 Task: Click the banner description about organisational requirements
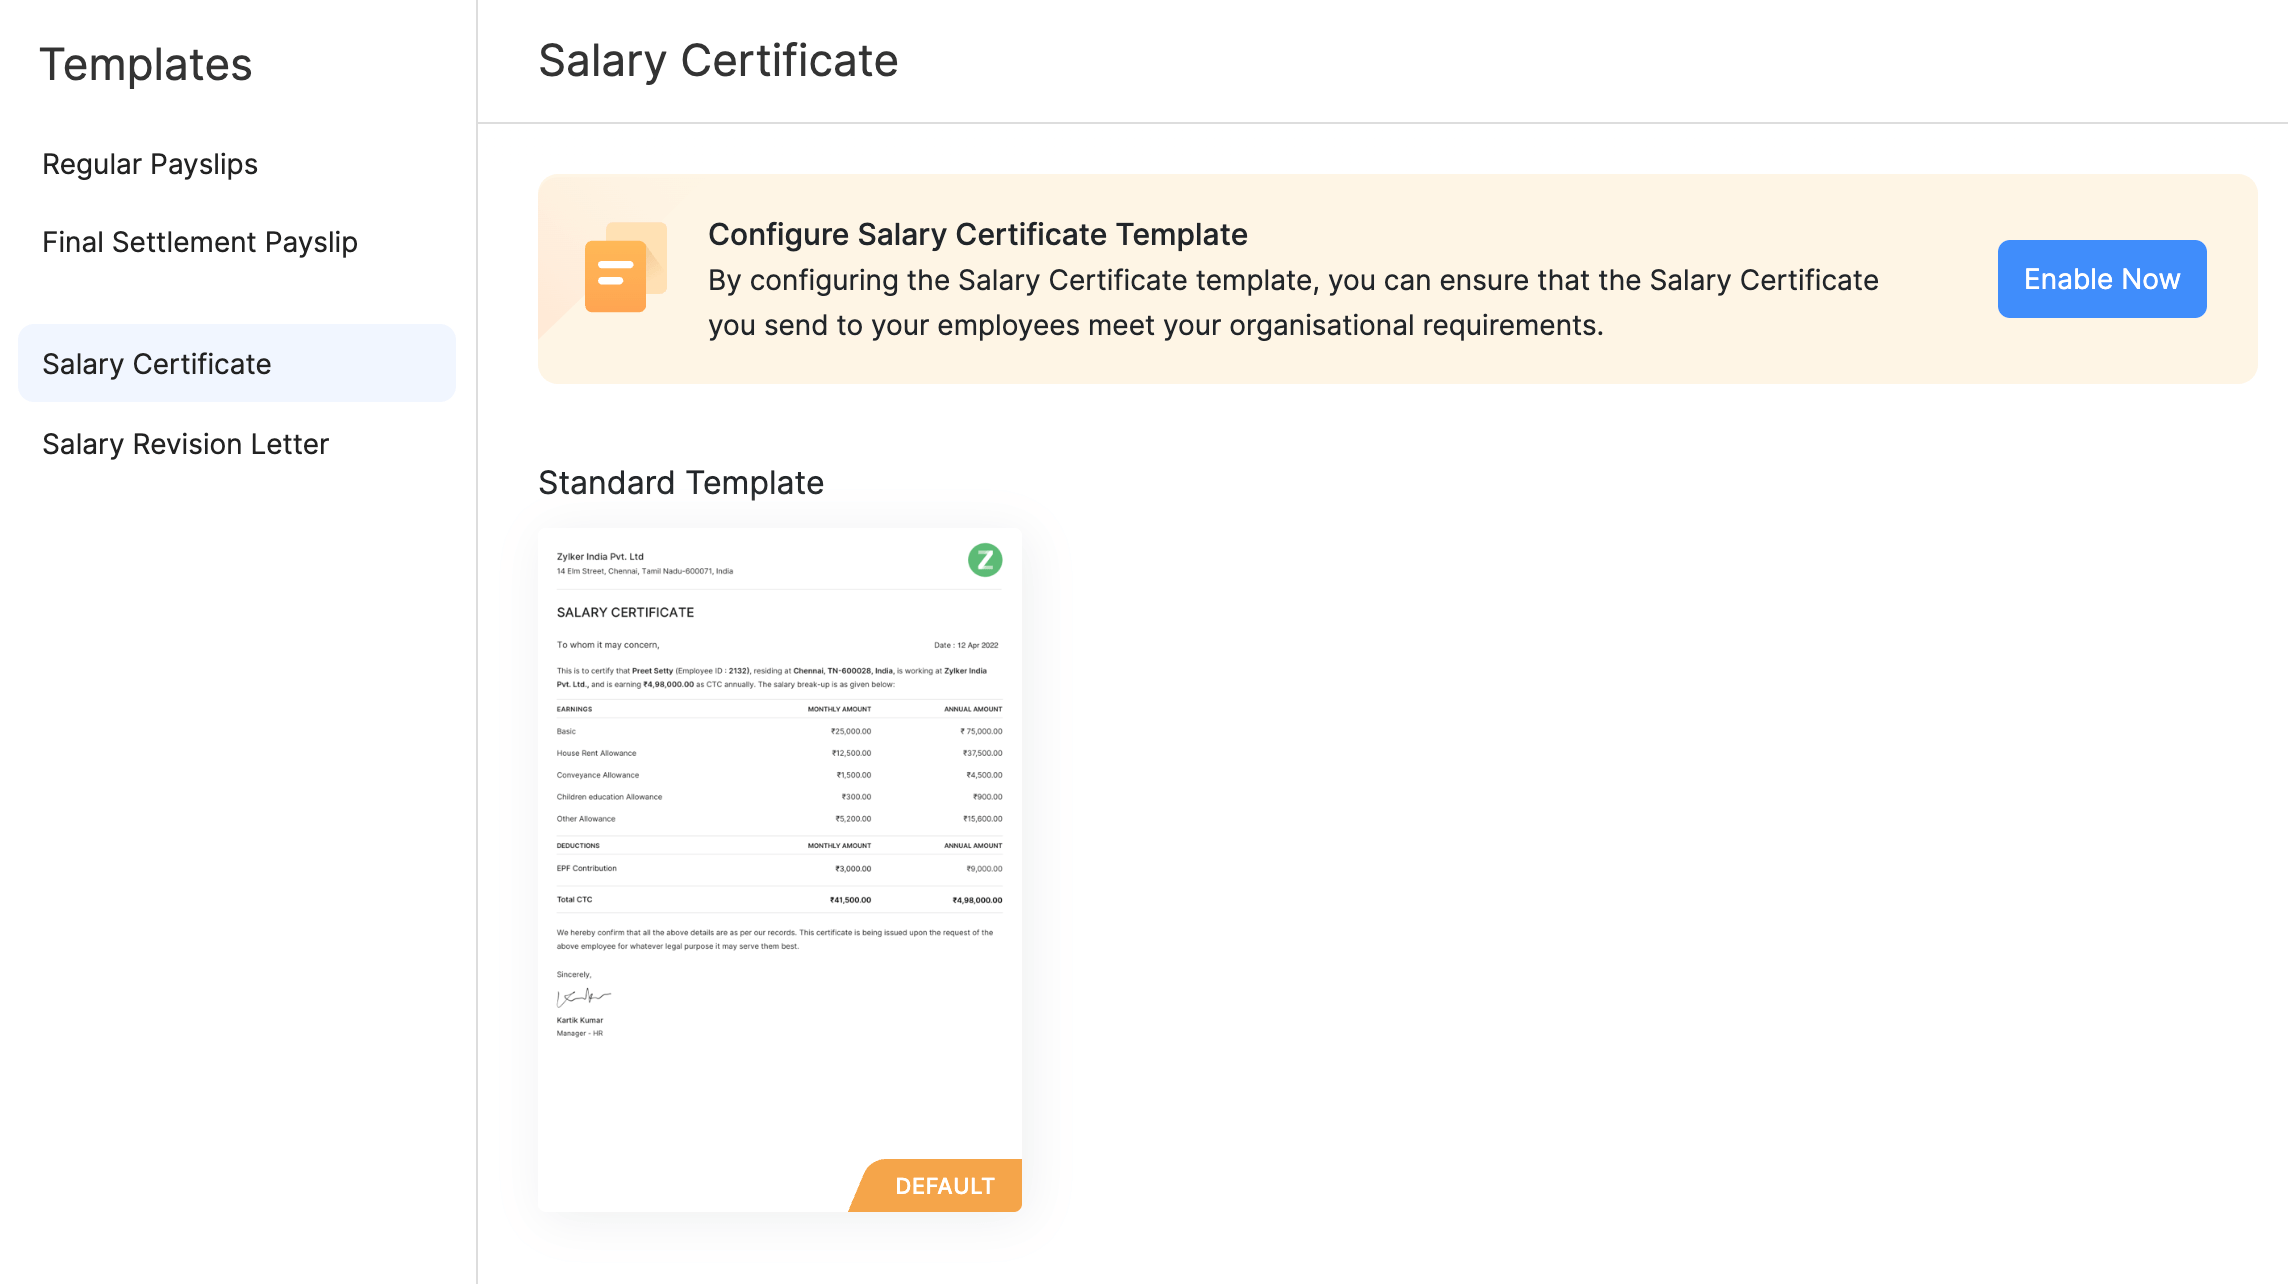tap(1292, 302)
